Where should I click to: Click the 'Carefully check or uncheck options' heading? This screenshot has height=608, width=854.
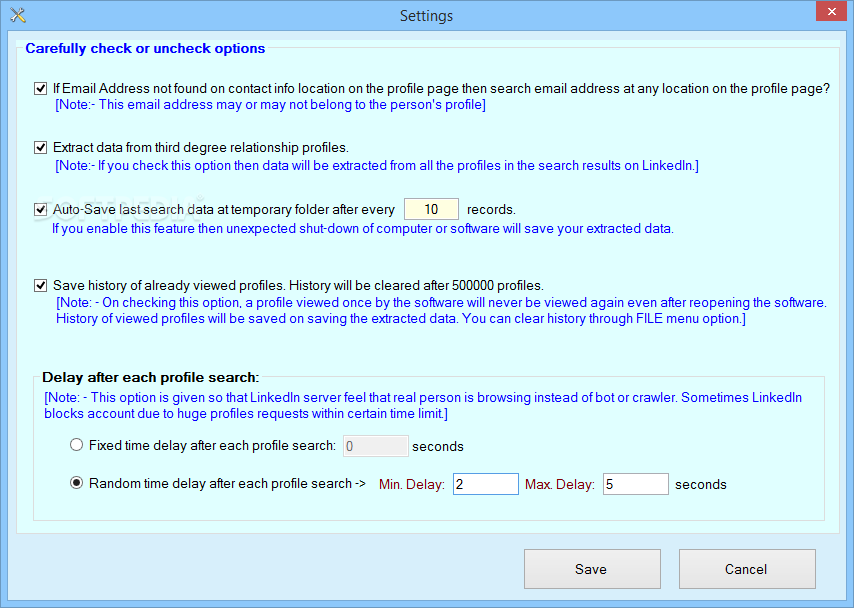point(145,48)
